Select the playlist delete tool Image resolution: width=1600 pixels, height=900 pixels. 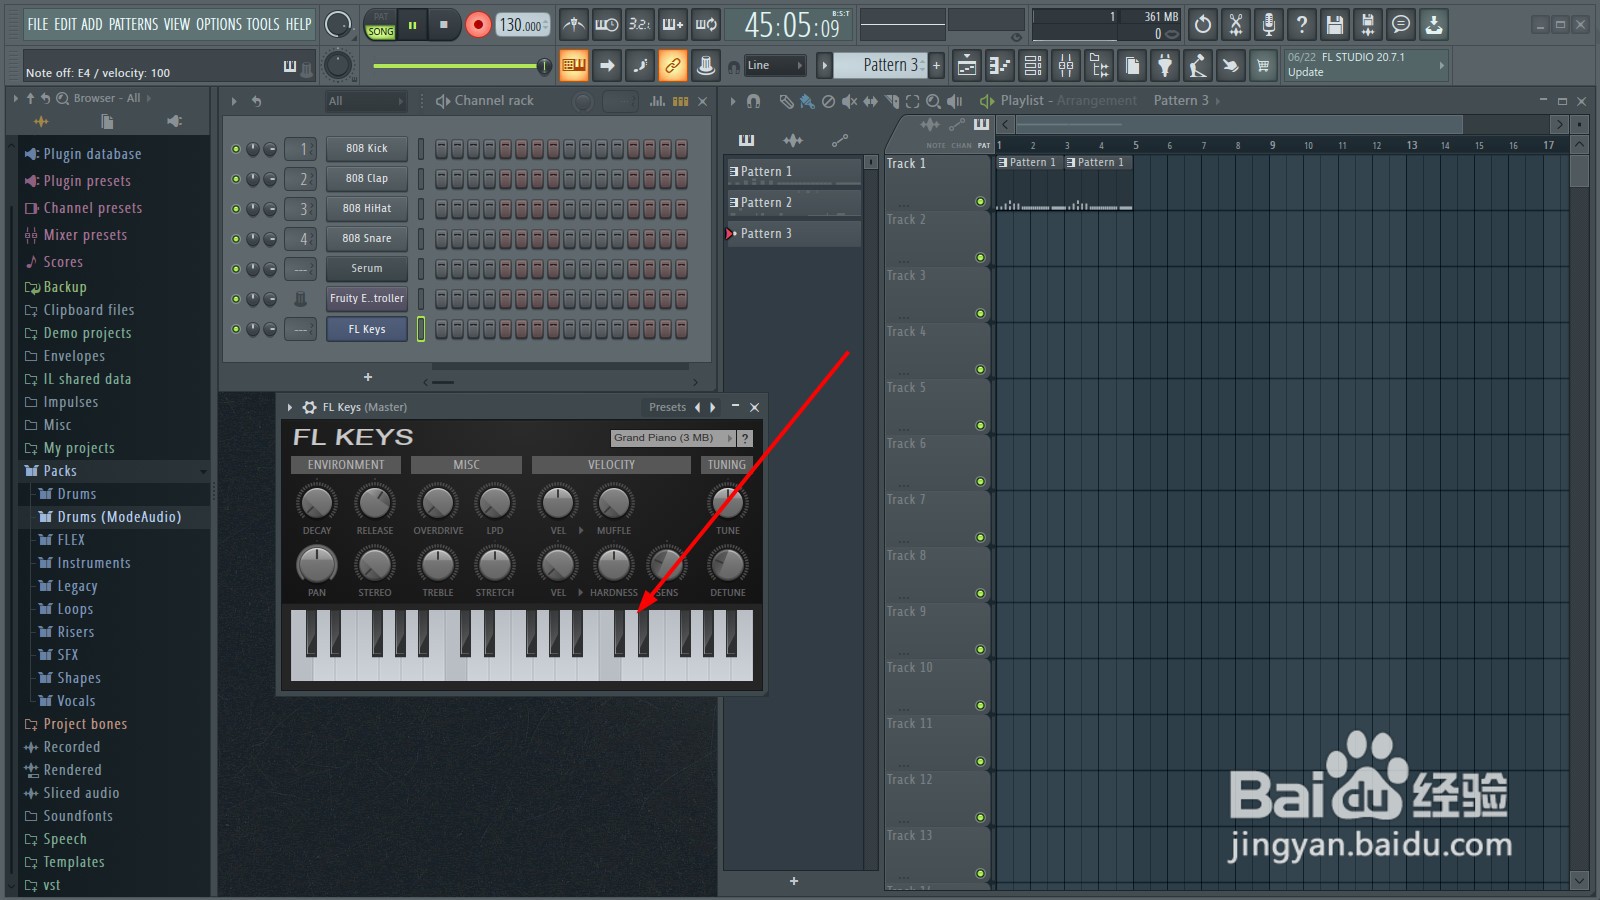pyautogui.click(x=828, y=101)
